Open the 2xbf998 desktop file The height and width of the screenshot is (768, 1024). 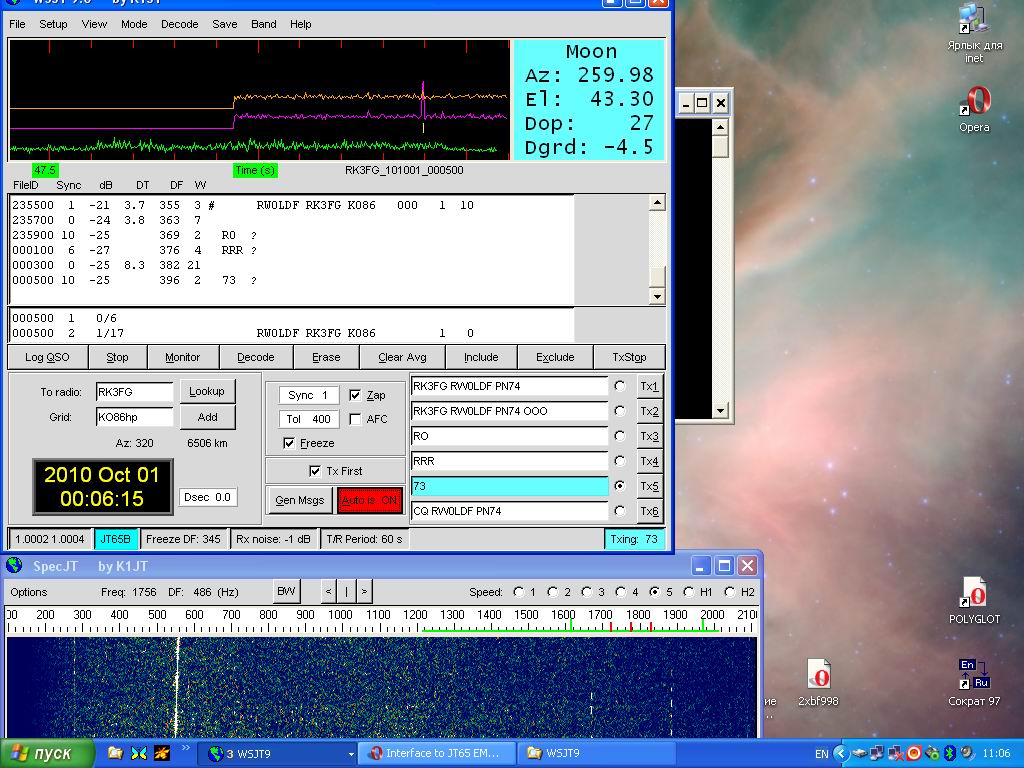(818, 682)
